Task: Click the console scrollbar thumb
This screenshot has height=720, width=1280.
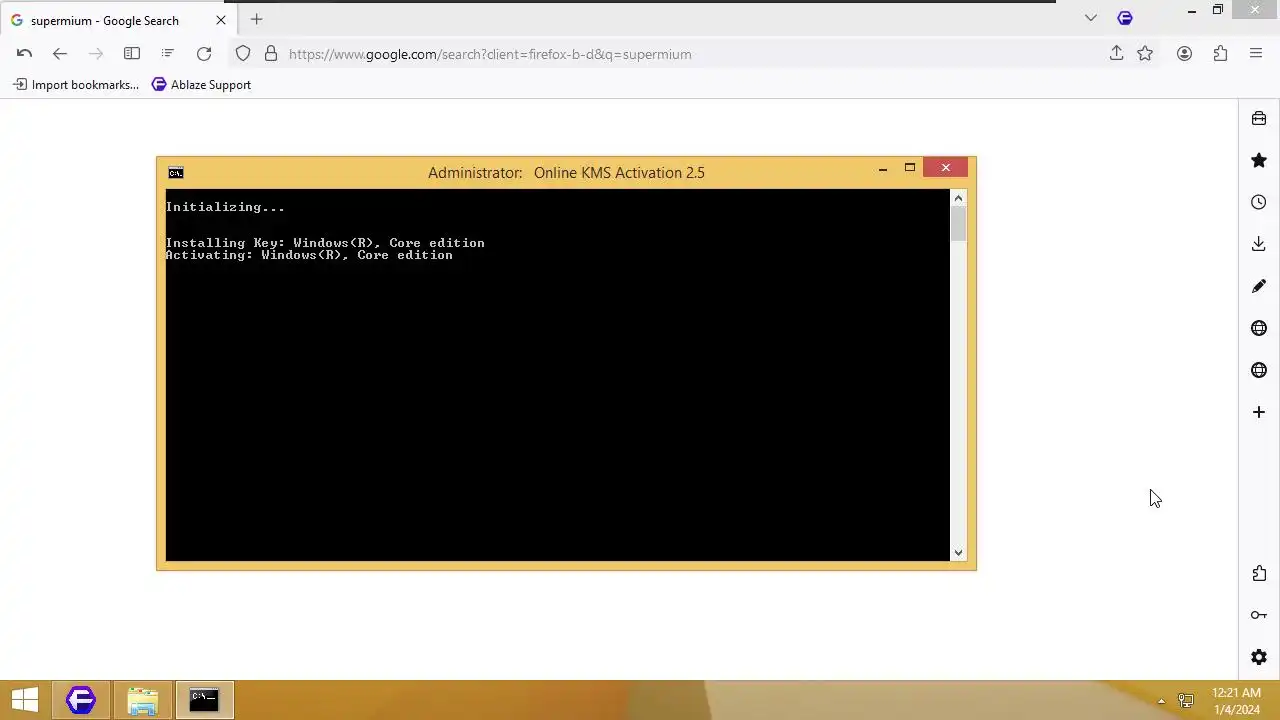Action: (958, 224)
